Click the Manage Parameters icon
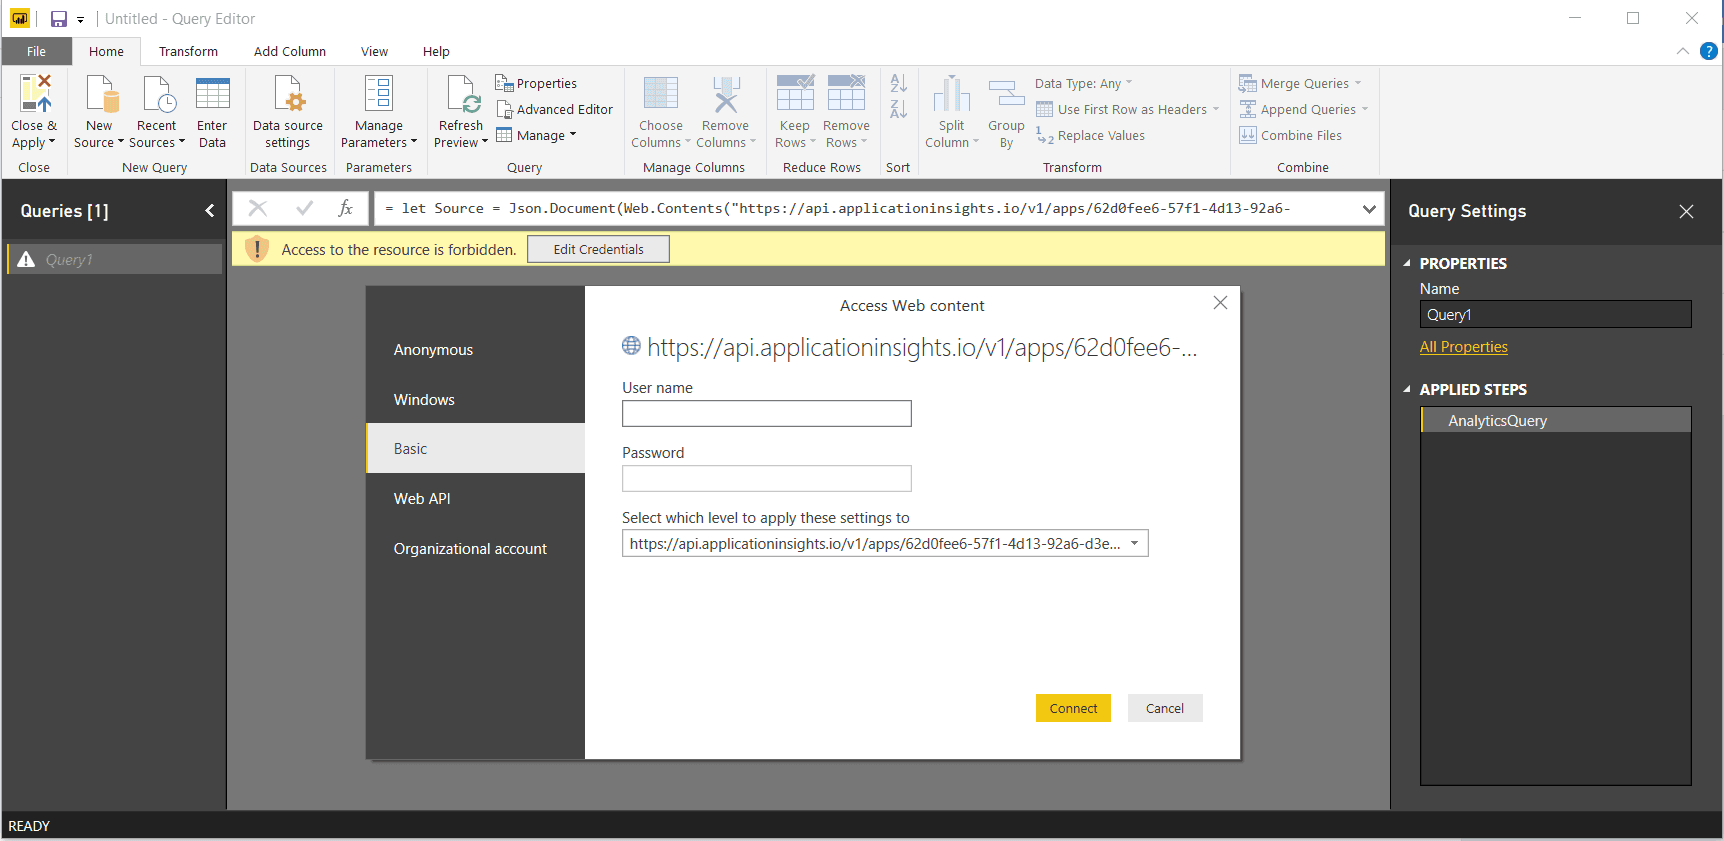The height and width of the screenshot is (841, 1724). coord(379,93)
